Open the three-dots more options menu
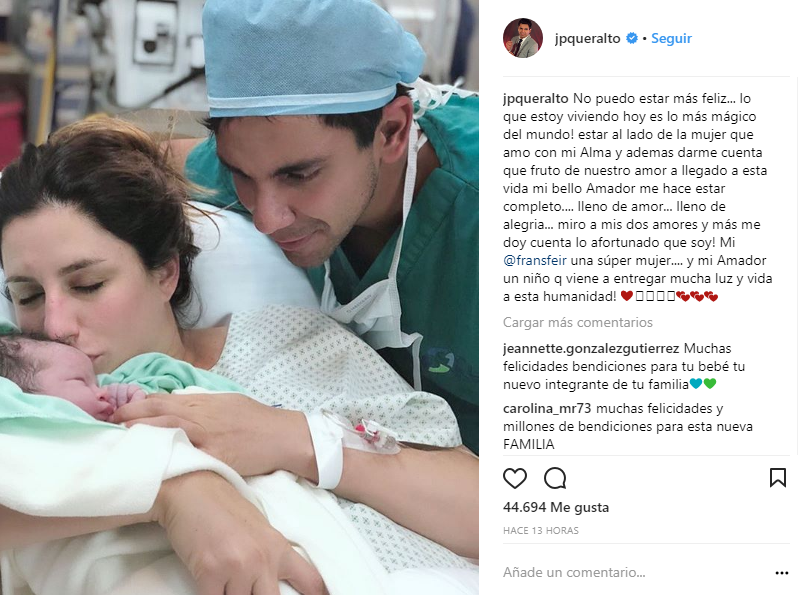 coord(782,573)
